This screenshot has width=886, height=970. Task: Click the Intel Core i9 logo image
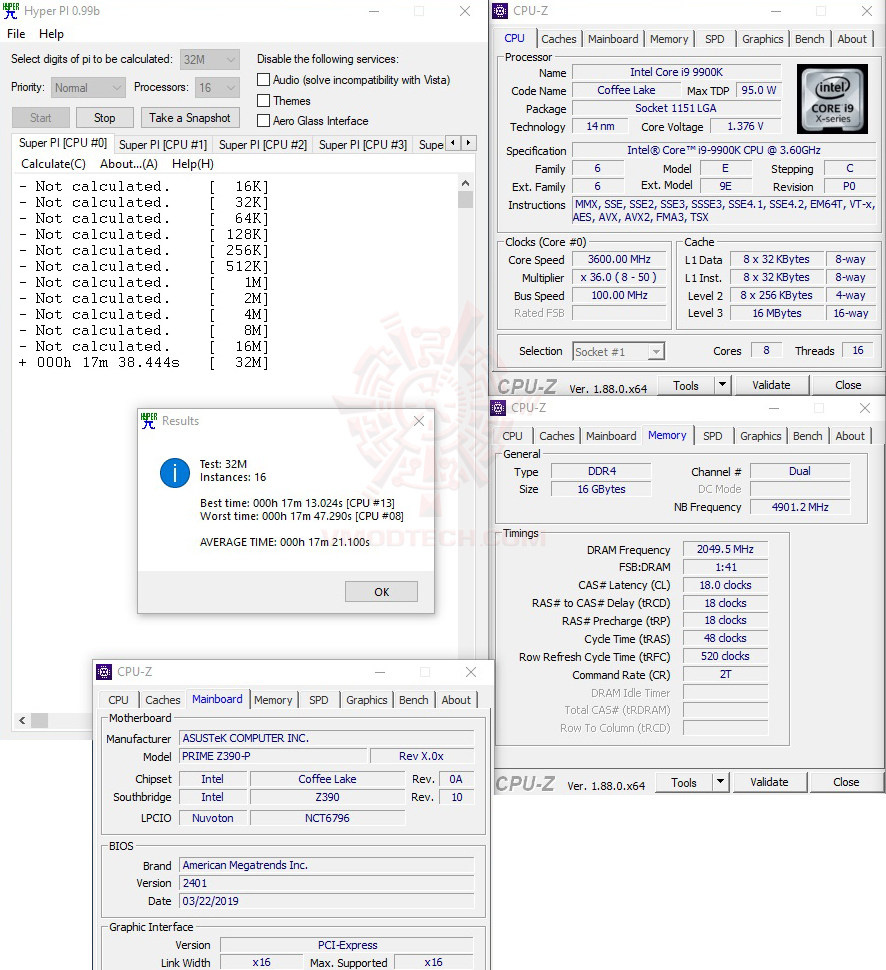click(x=832, y=99)
